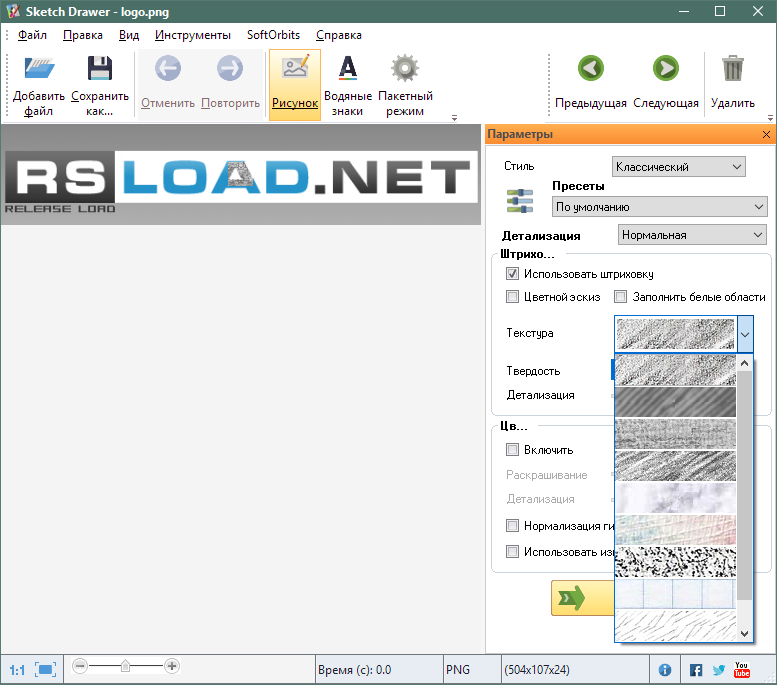
Task: Click the yellow run button with green arrow
Action: coord(583,598)
